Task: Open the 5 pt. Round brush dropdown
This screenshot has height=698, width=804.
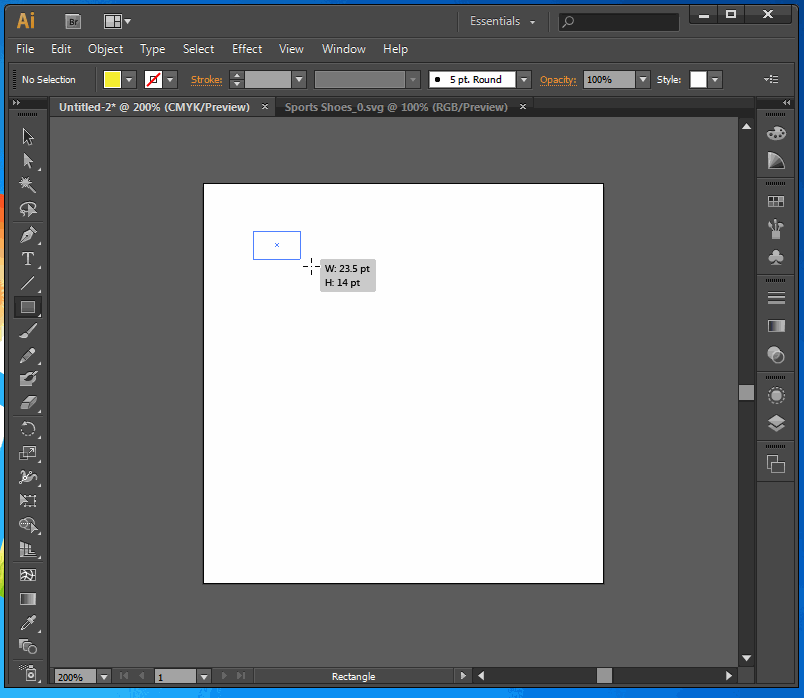Action: (524, 80)
